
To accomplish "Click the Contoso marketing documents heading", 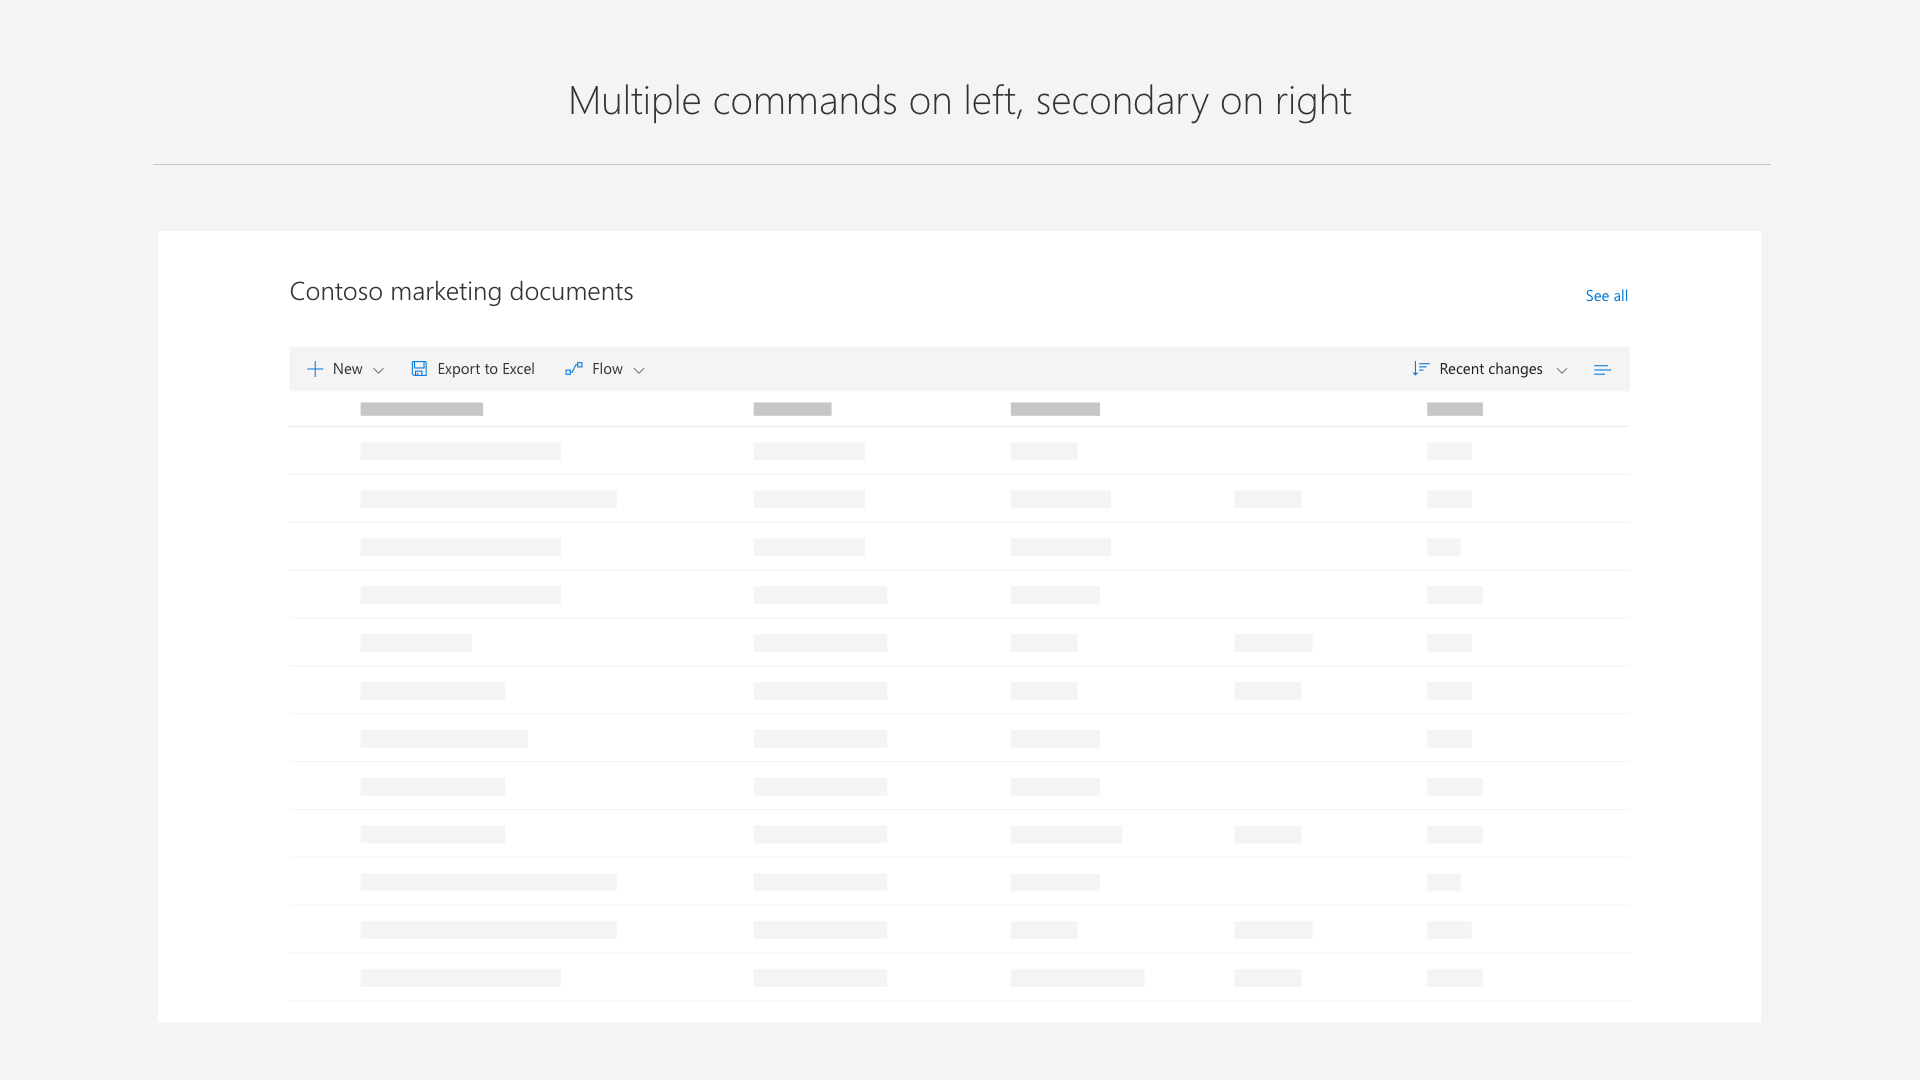I will (x=461, y=291).
